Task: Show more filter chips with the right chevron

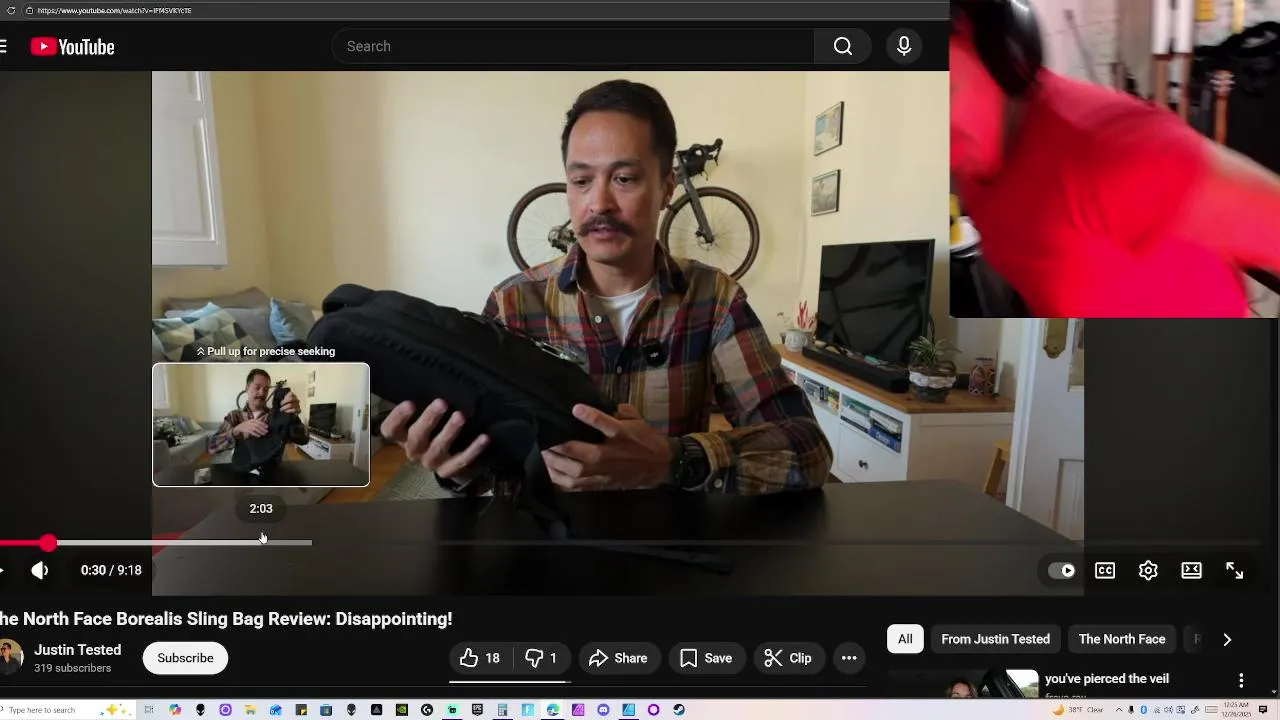Action: coord(1227,639)
